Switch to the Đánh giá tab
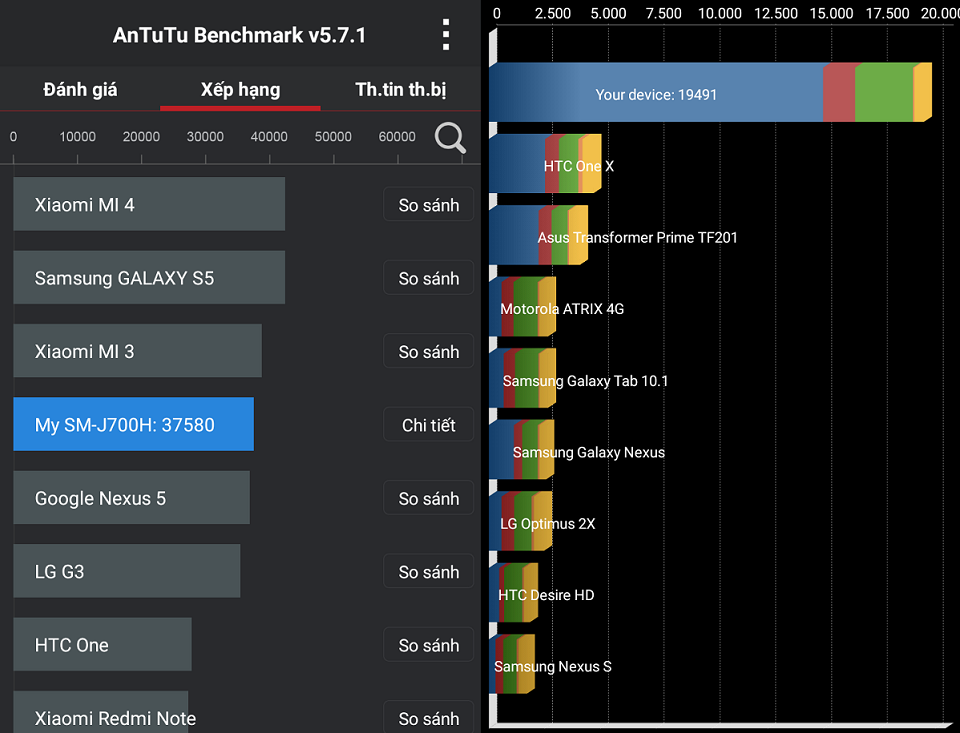 [80, 89]
